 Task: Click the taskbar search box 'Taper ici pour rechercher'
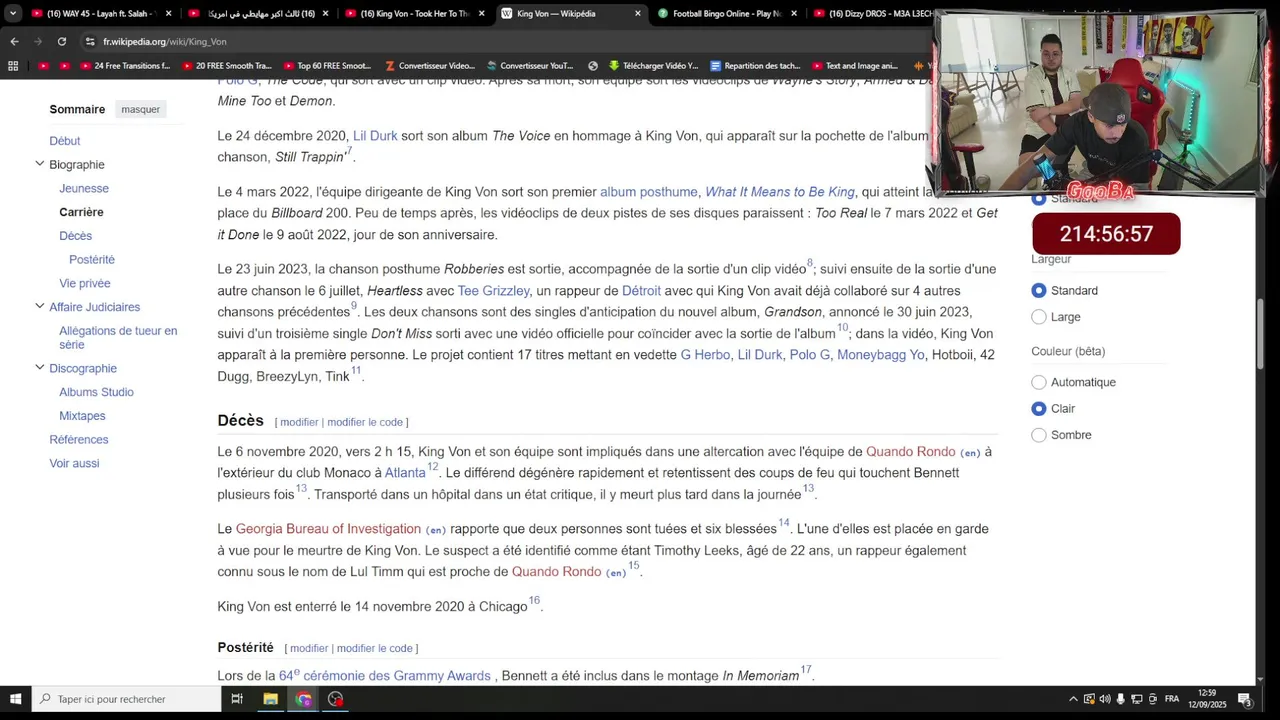pos(126,699)
